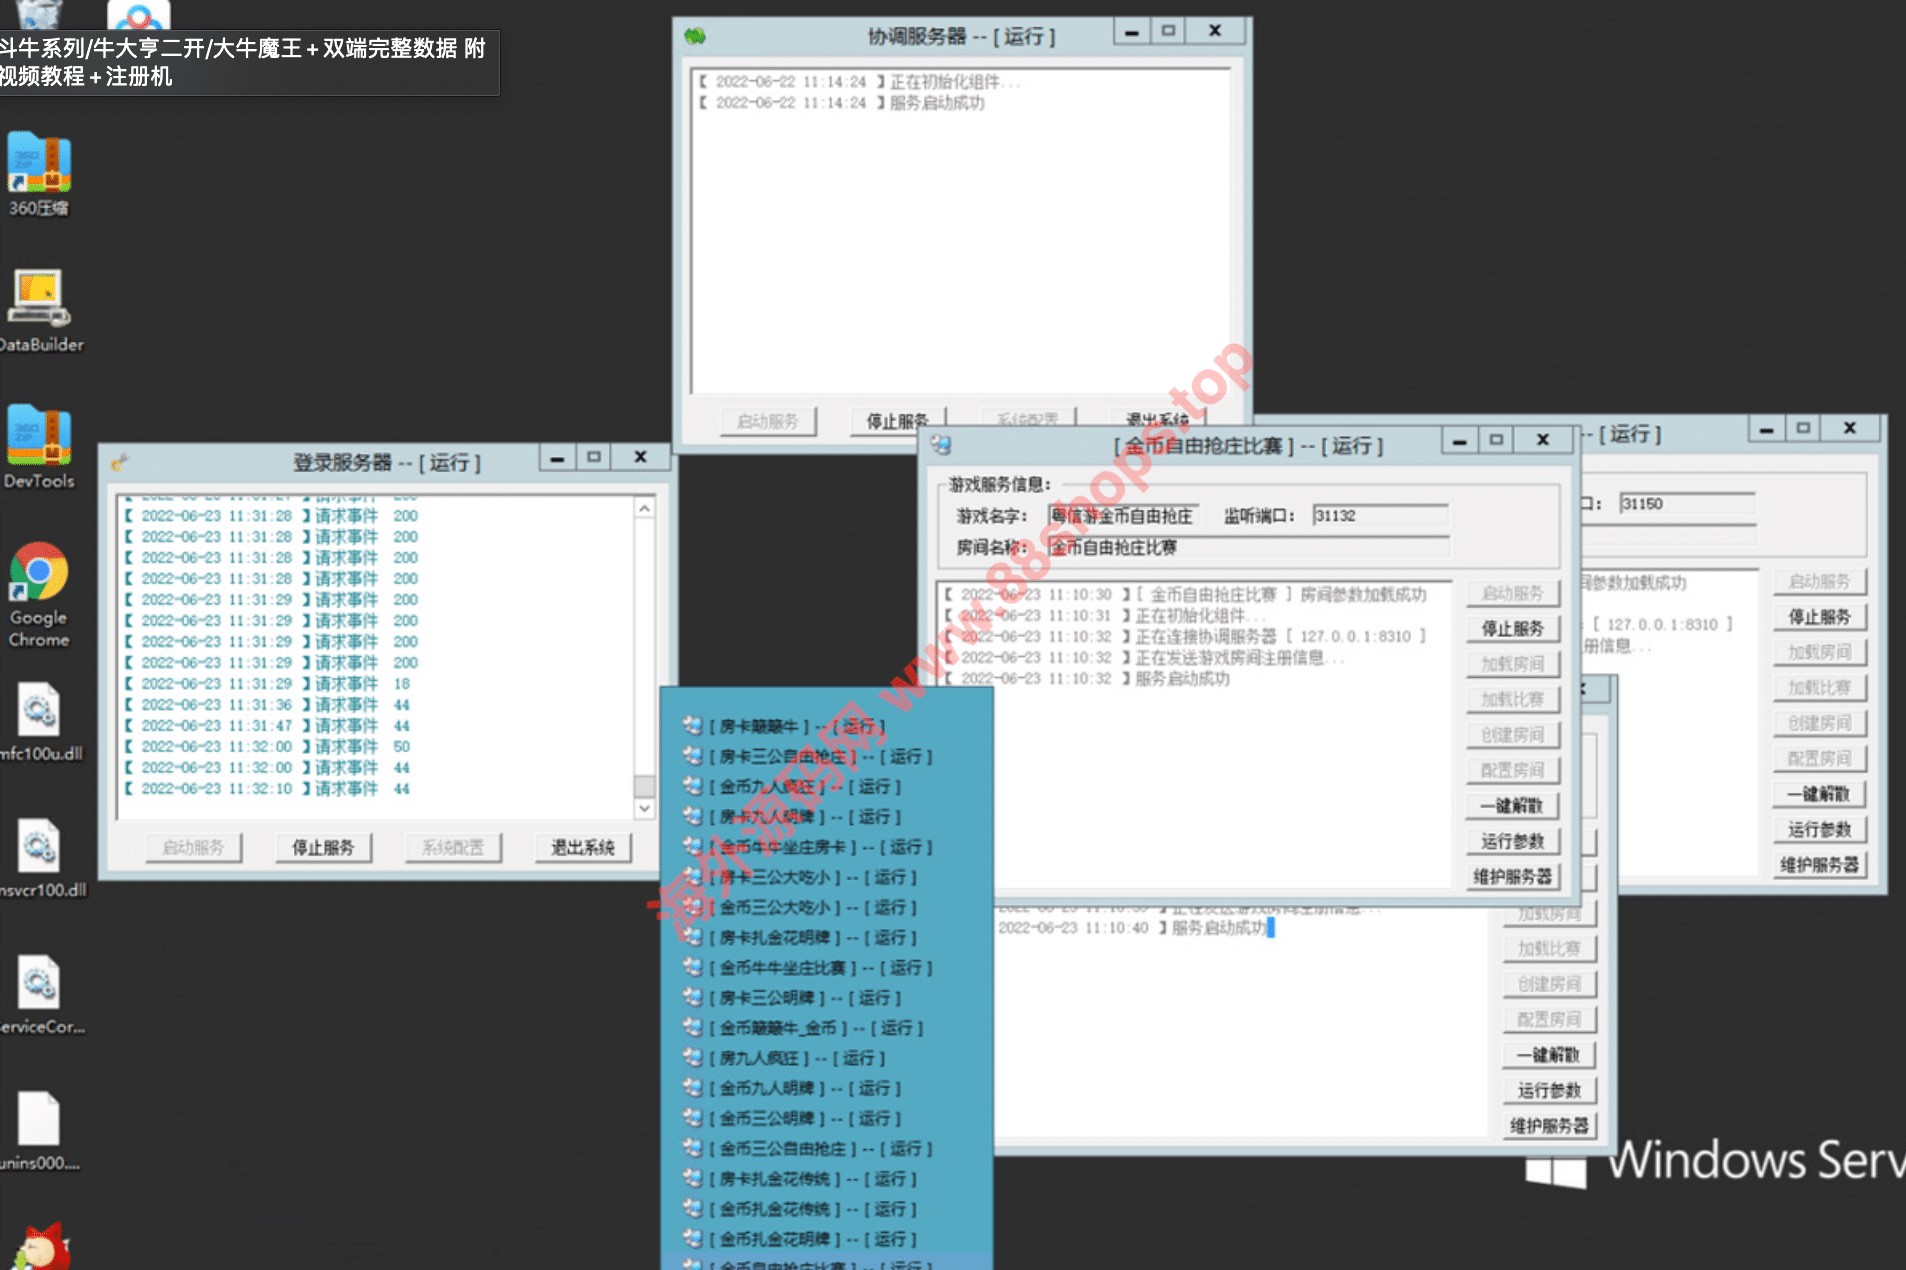
Task: Click the 监听端口 field showing 31132
Action: 1380,516
